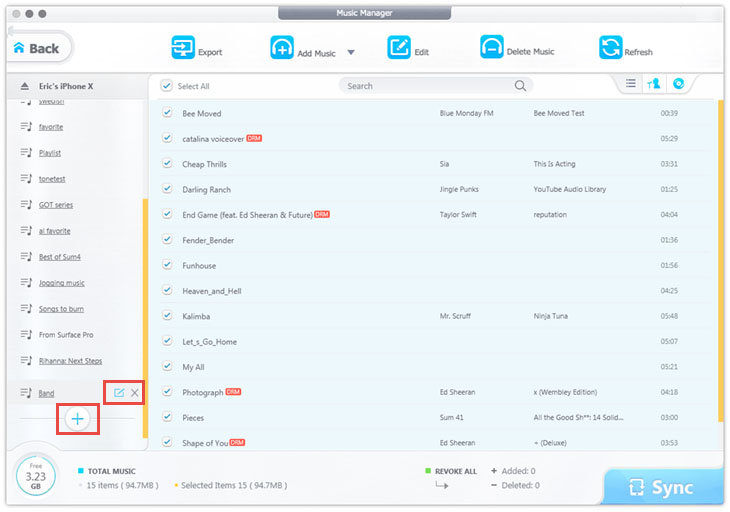Click the Export icon
Screen dimensions: 730x512
[x=183, y=47]
